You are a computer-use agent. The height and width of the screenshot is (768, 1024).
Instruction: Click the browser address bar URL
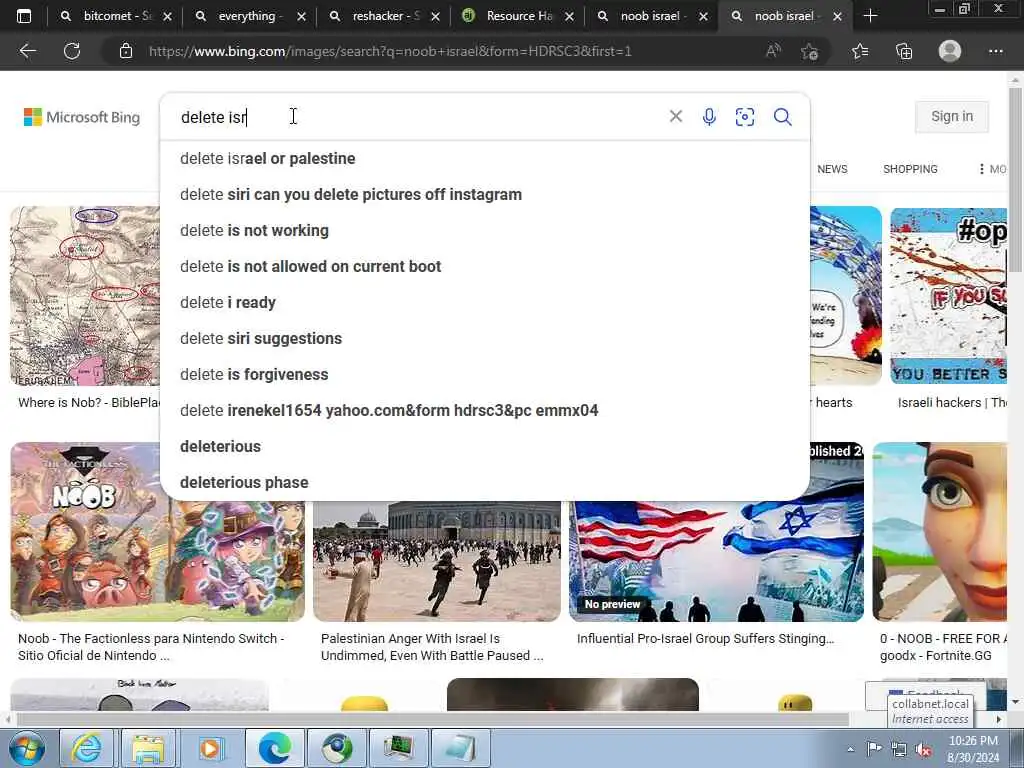(390, 51)
